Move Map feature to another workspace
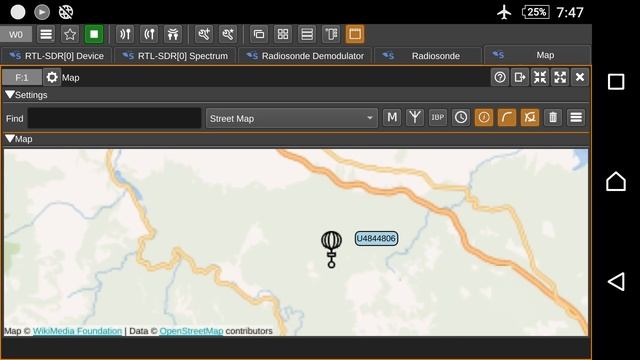This screenshot has height=360, width=640. click(520, 77)
